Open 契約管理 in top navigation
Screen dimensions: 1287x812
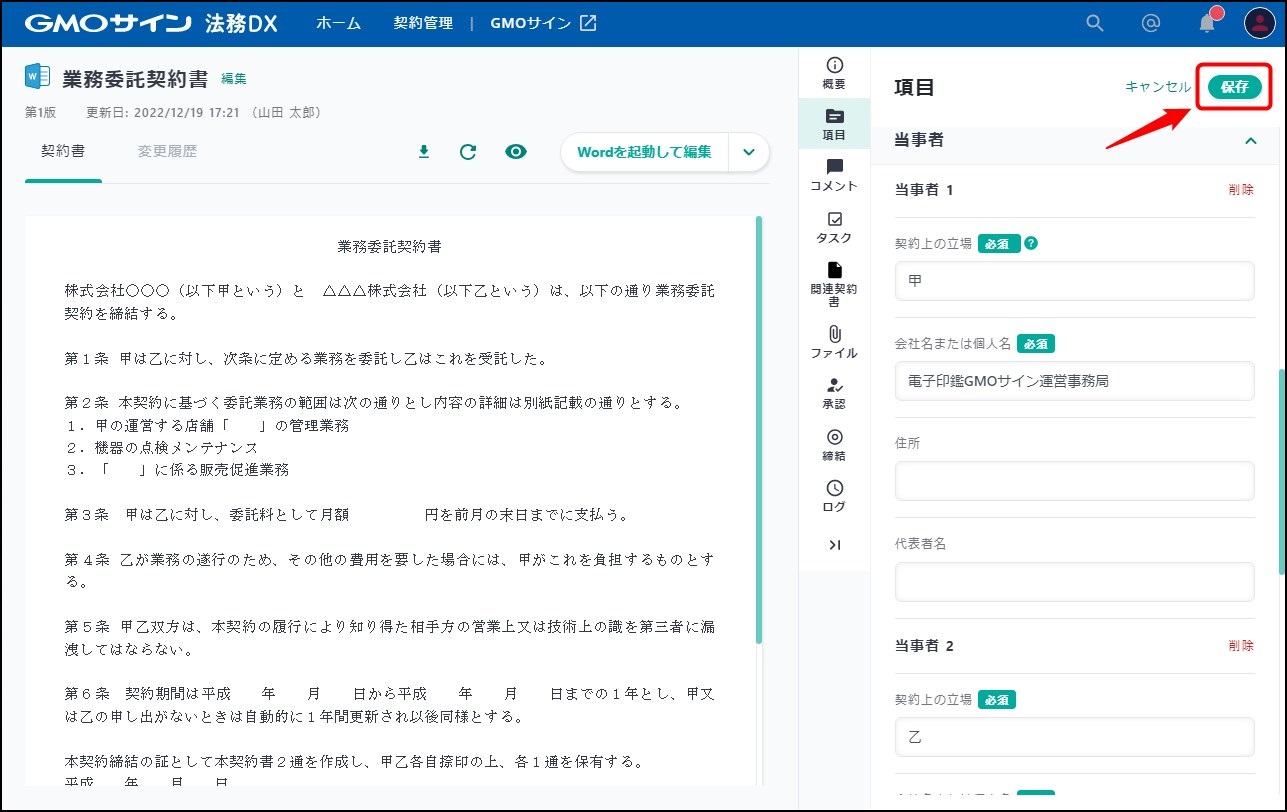[x=423, y=23]
